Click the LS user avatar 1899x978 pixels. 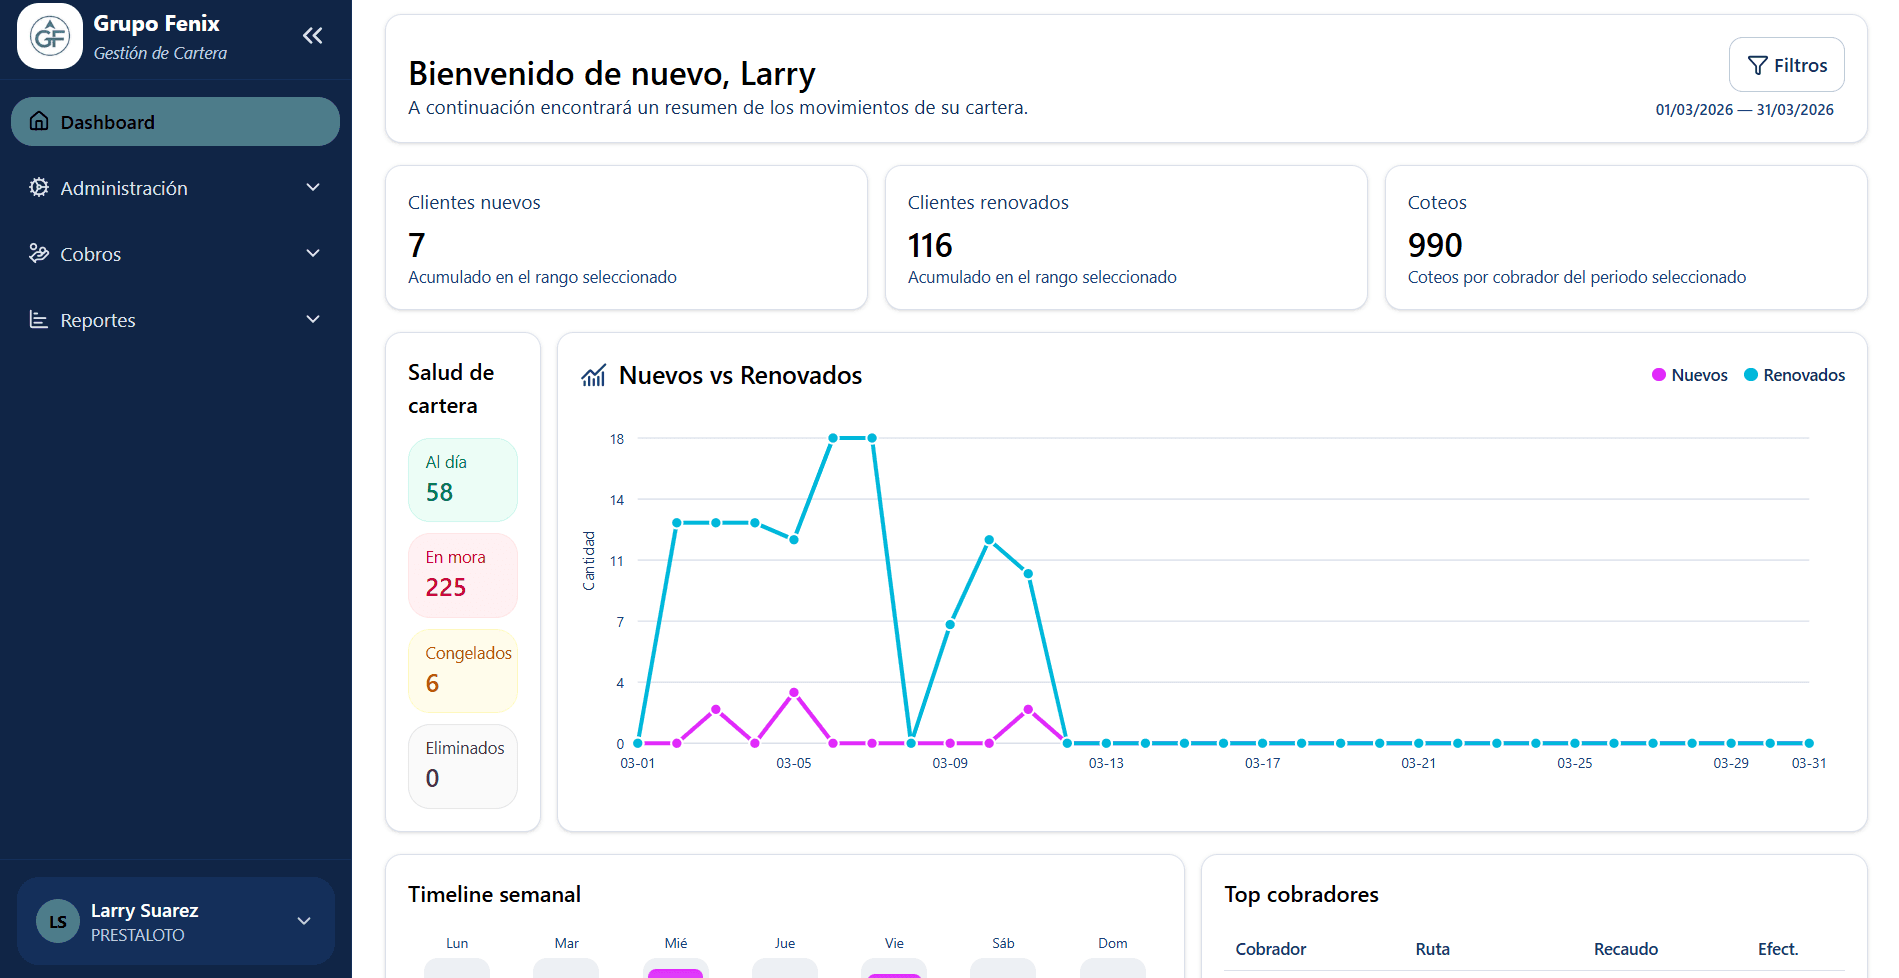coord(58,921)
